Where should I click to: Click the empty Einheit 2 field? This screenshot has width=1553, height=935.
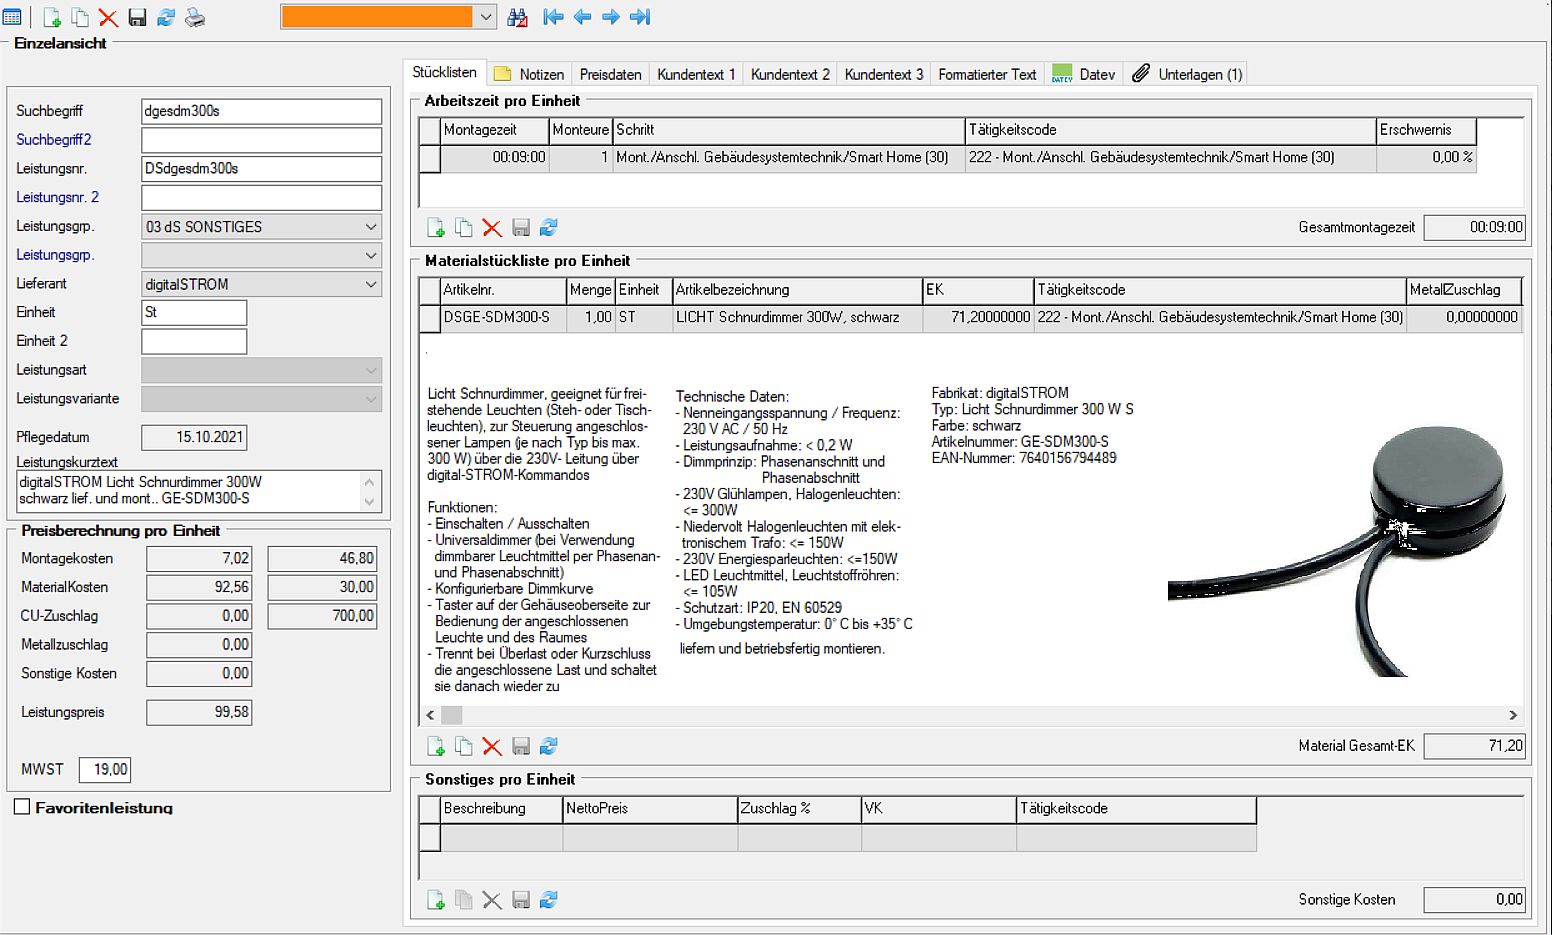tap(194, 341)
